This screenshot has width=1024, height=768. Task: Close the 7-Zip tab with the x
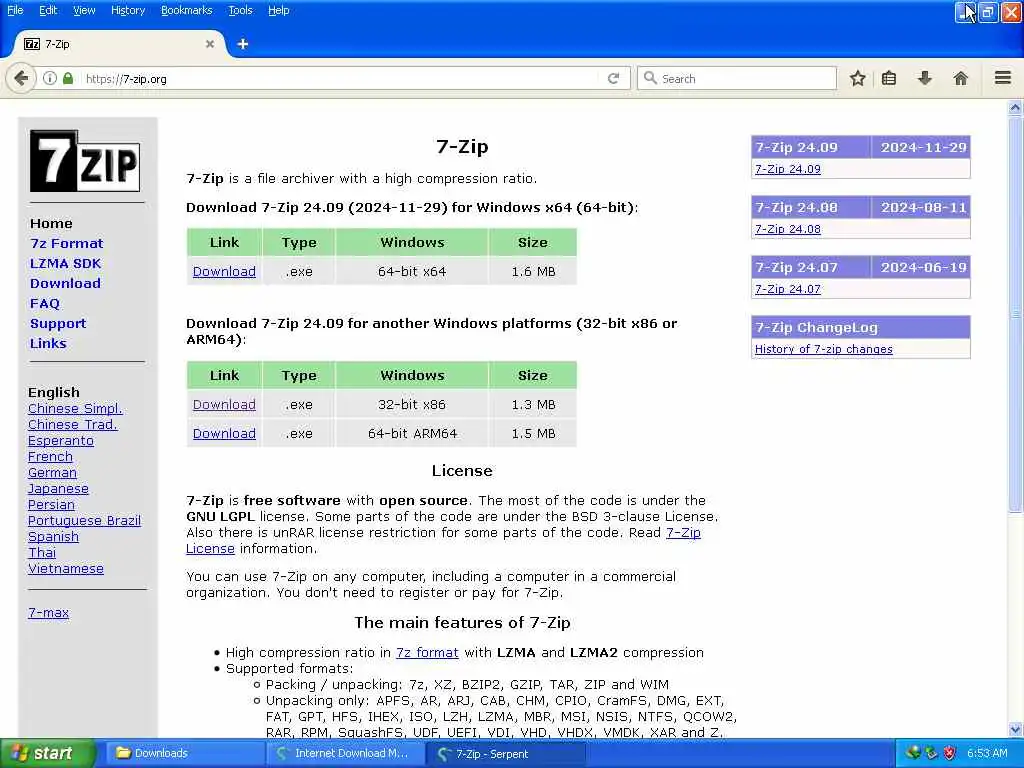click(210, 44)
